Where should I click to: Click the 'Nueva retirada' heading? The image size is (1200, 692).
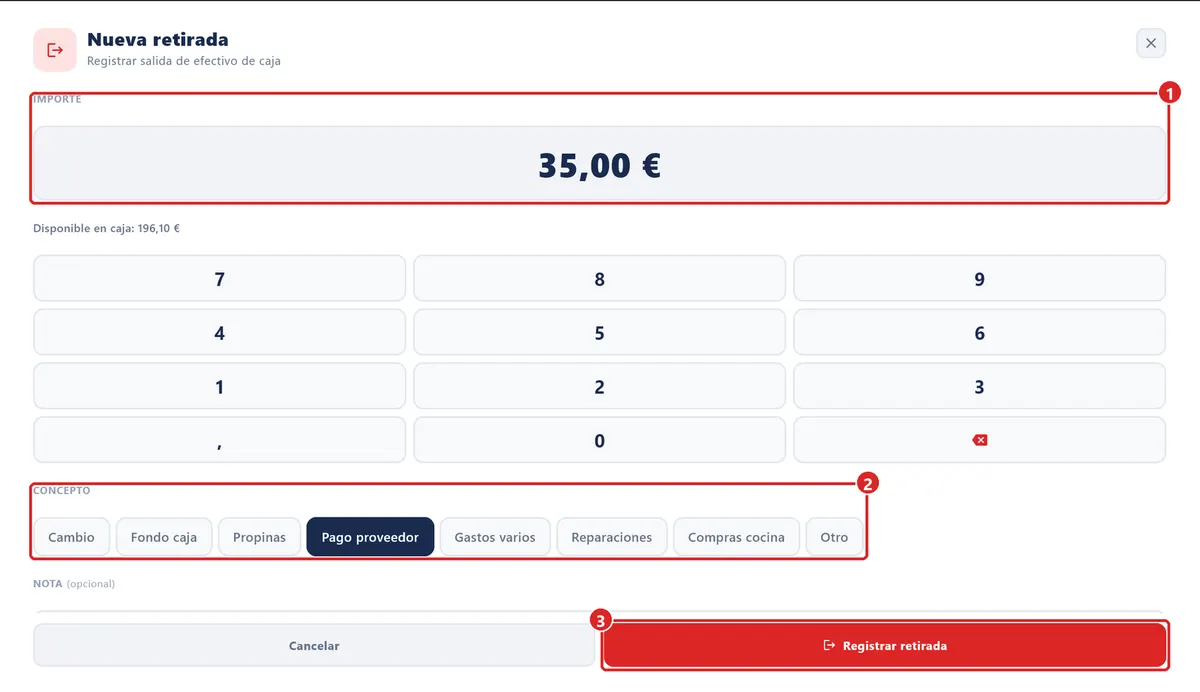click(158, 40)
